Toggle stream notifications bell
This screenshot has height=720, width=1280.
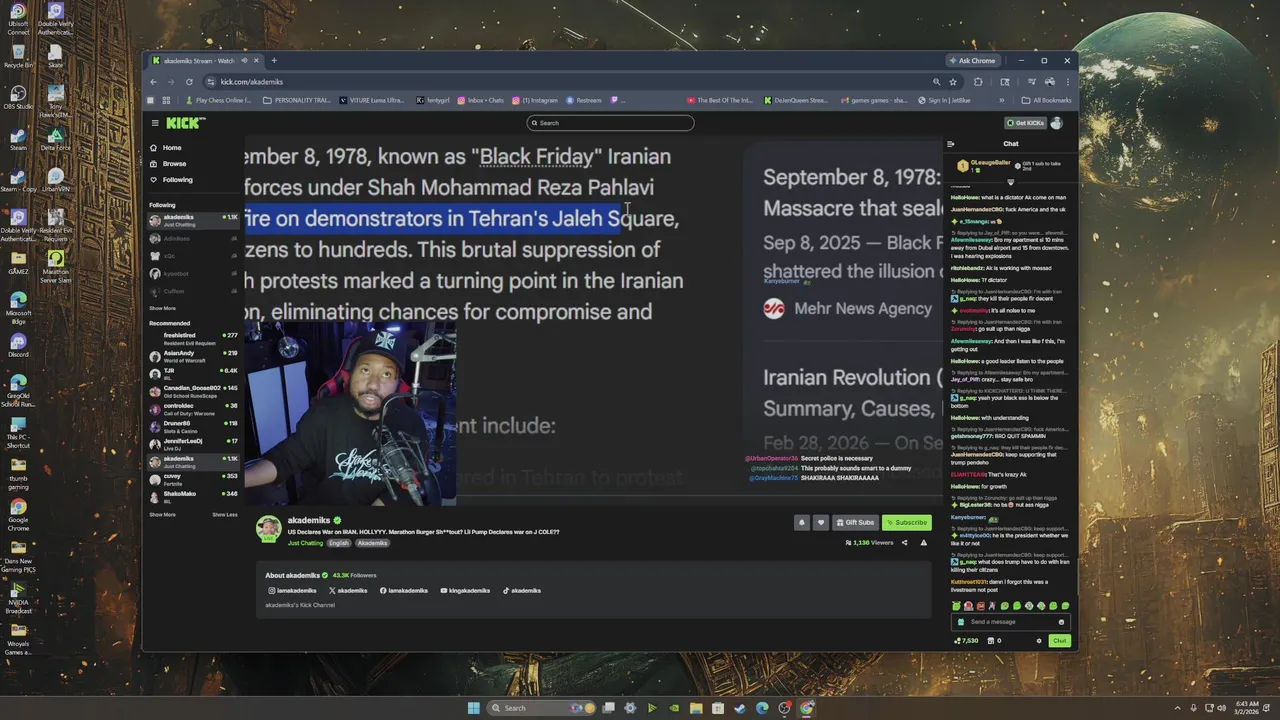801,522
